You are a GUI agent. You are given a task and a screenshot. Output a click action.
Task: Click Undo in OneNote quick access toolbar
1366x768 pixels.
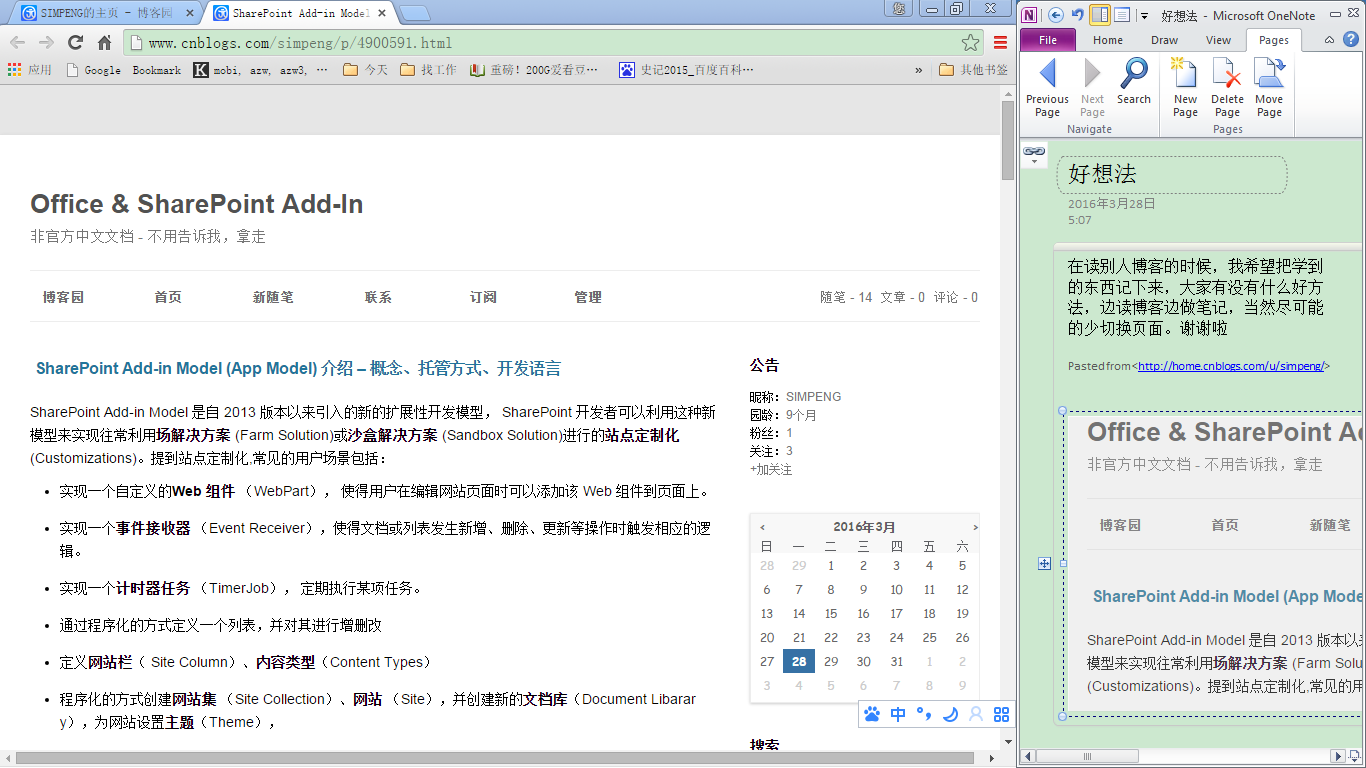(x=1077, y=15)
